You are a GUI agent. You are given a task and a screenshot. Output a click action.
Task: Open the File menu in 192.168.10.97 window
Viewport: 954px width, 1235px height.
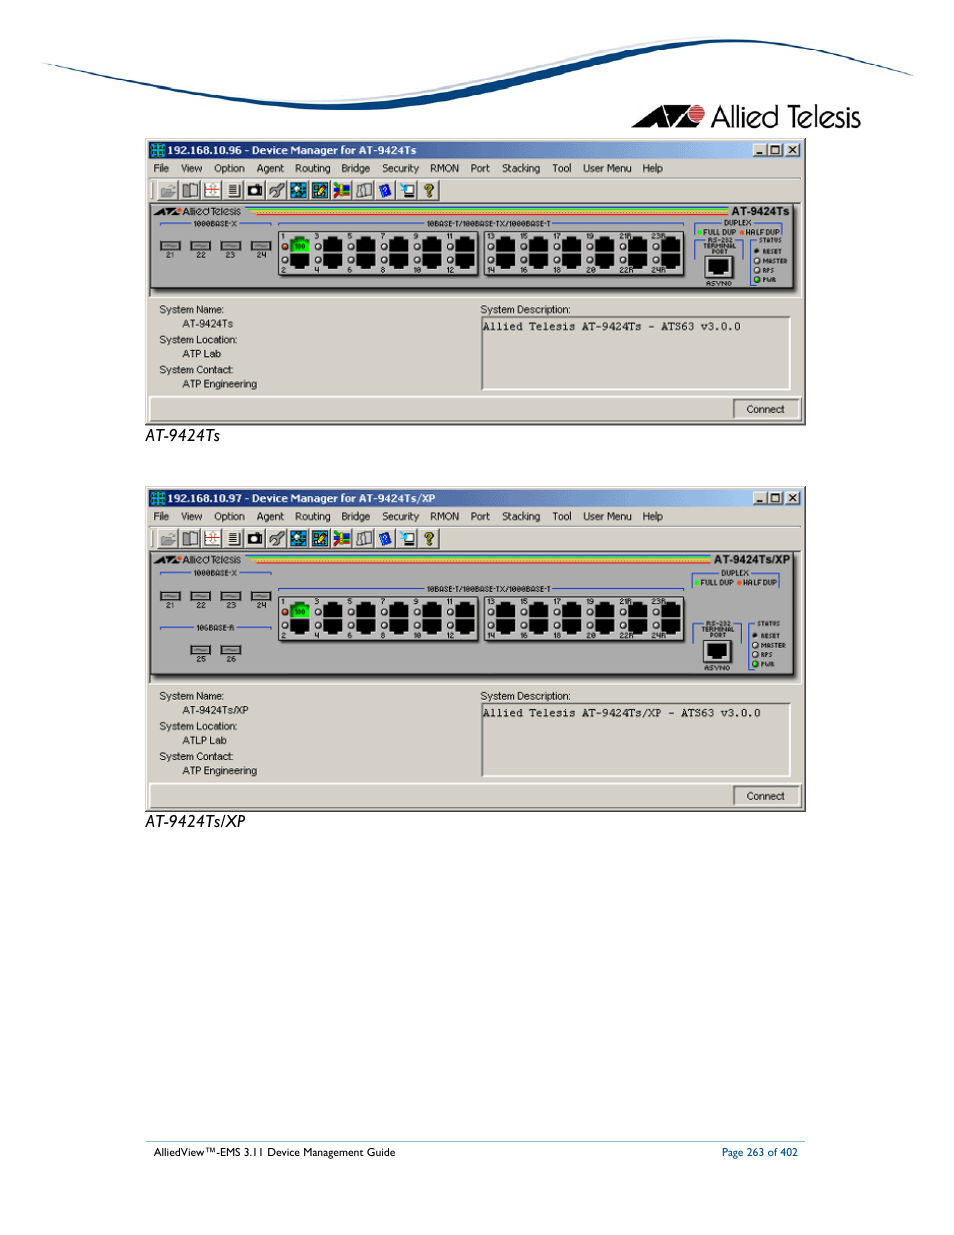tap(161, 516)
